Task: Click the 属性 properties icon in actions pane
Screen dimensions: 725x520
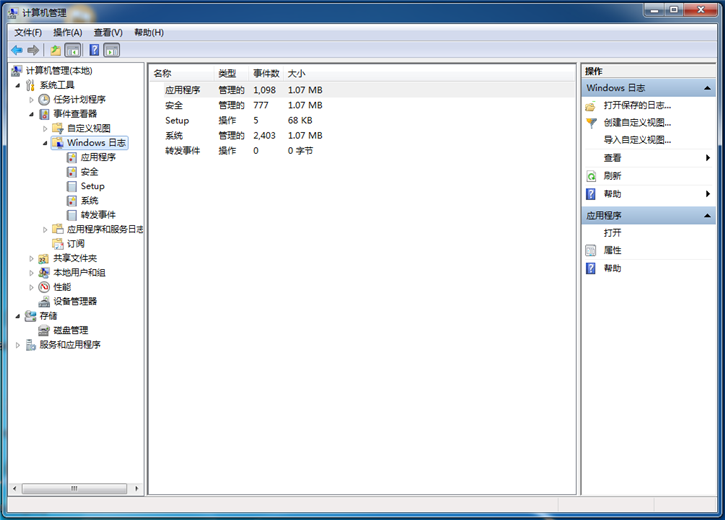Action: coord(591,250)
